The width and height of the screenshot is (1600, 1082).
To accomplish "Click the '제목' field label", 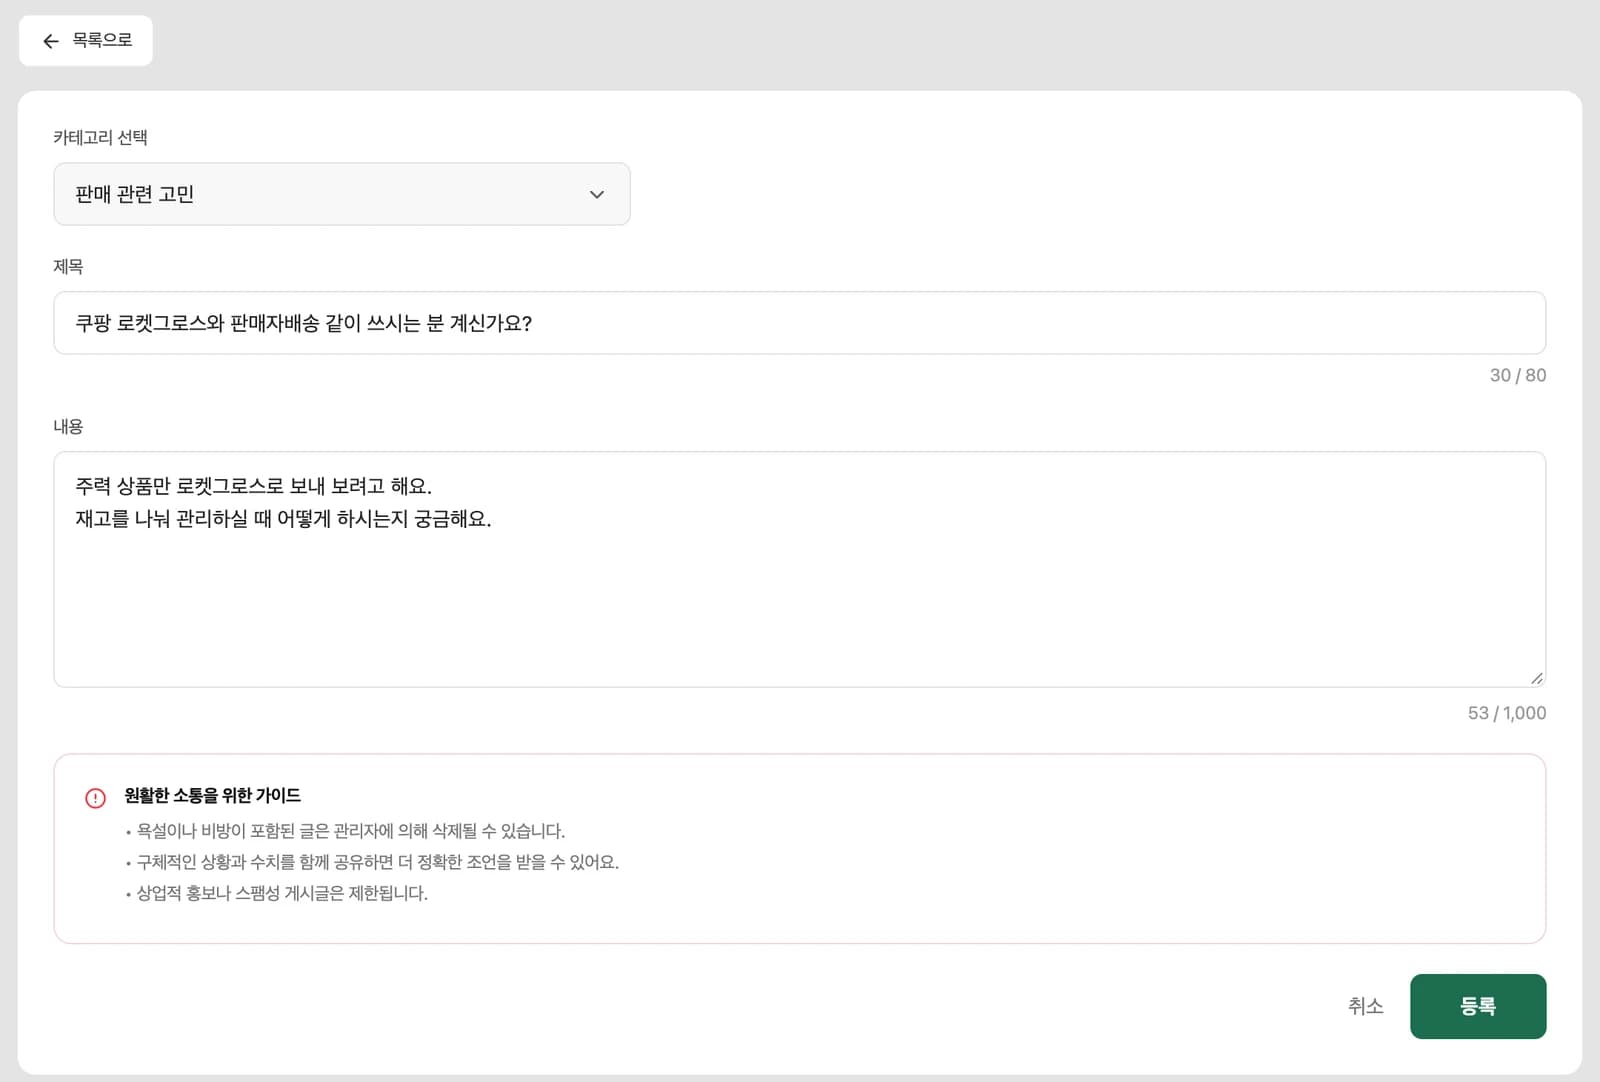I will (68, 267).
